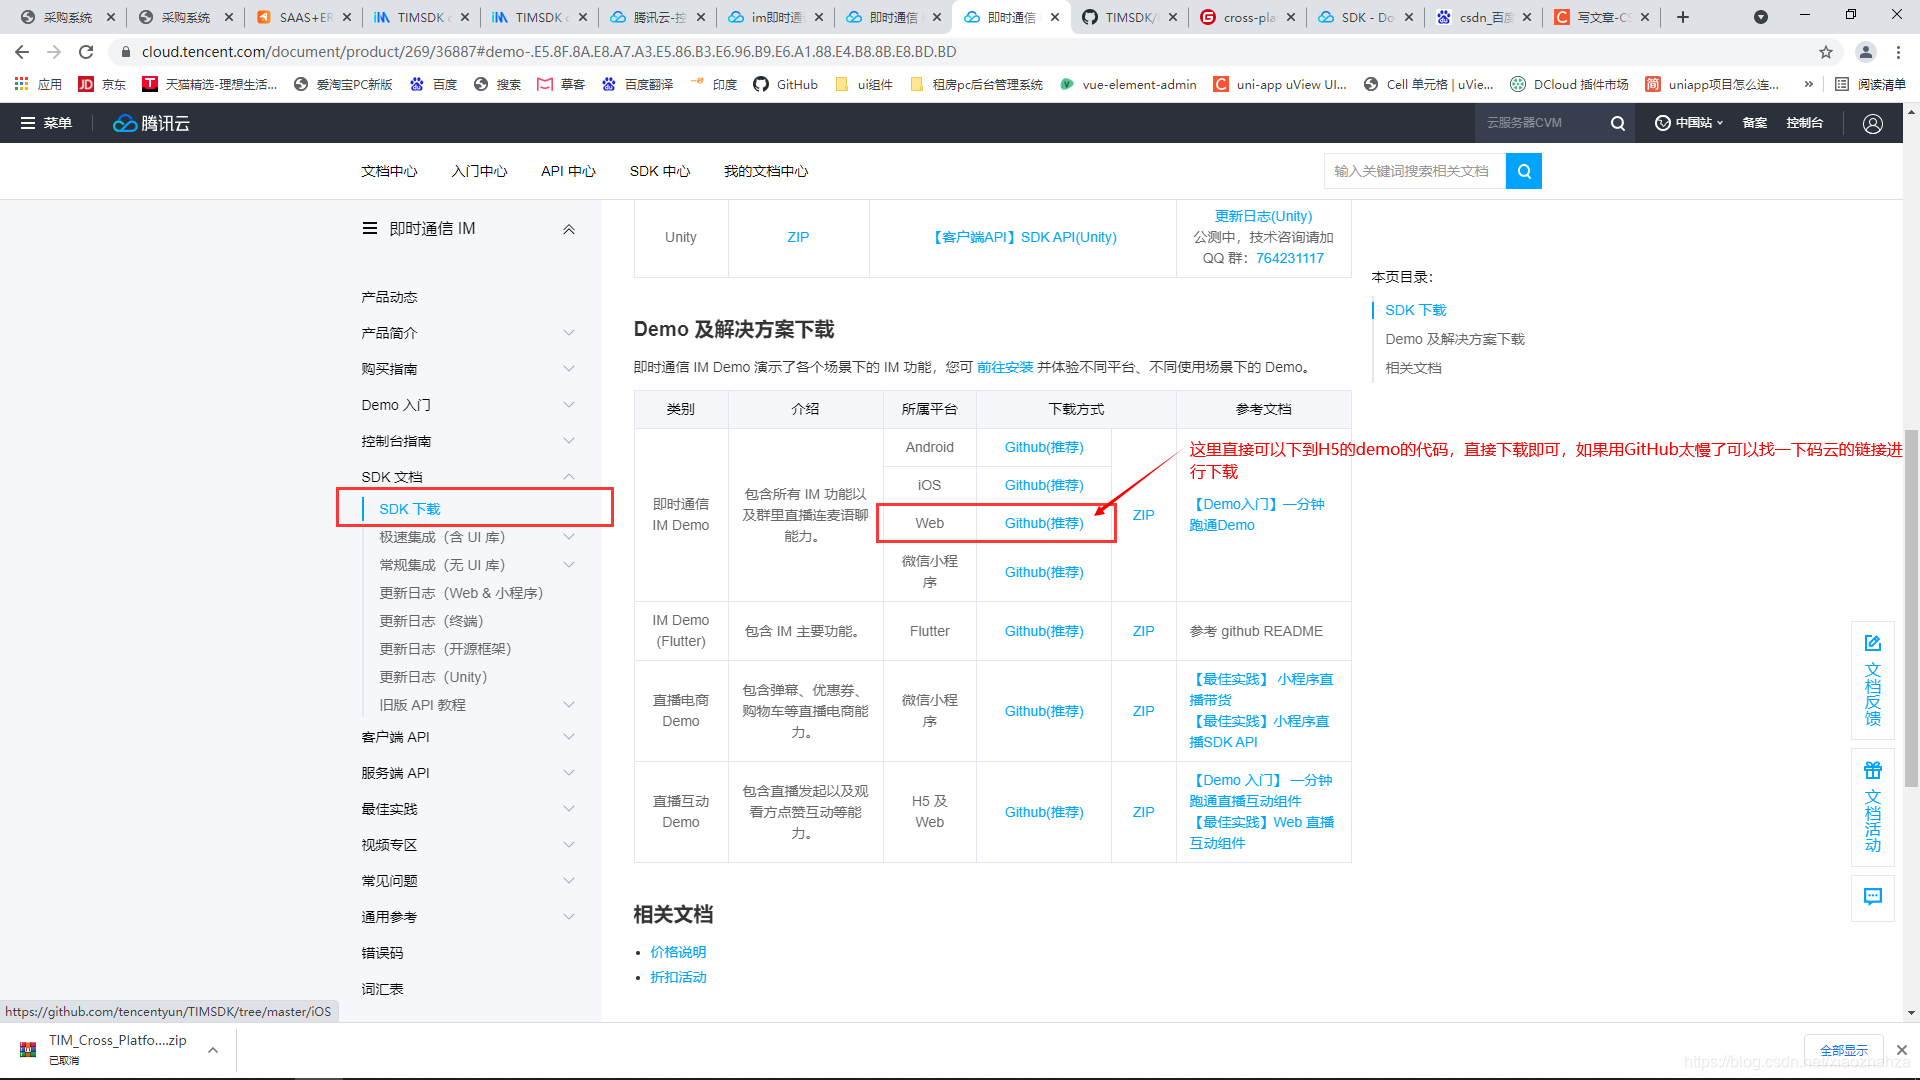Viewport: 1920px width, 1080px height.
Task: Open the hamburger 菜单 menu icon
Action: pos(28,123)
